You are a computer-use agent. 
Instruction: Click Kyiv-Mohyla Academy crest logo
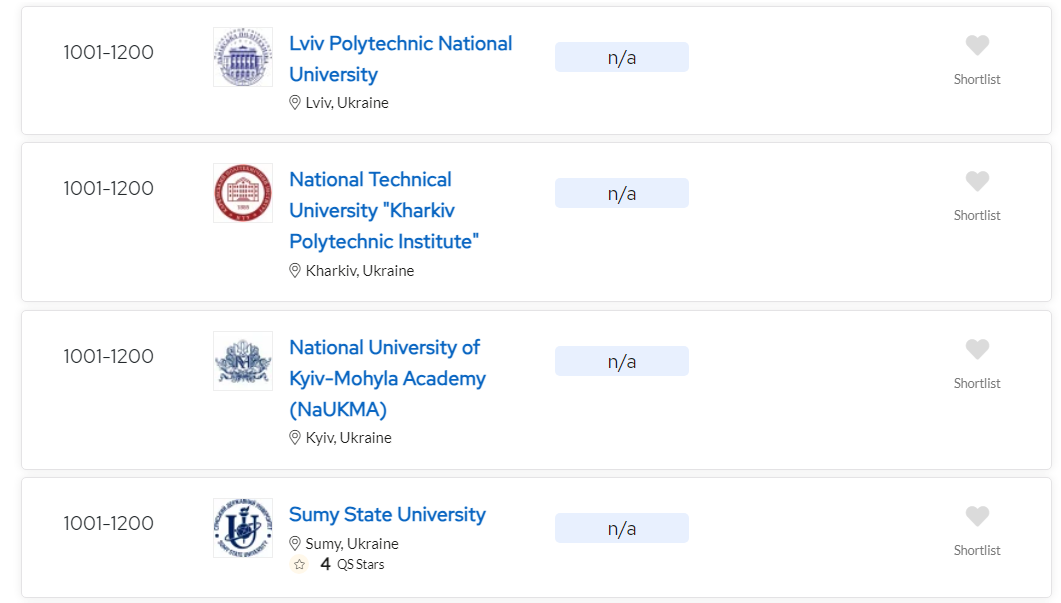coord(242,361)
